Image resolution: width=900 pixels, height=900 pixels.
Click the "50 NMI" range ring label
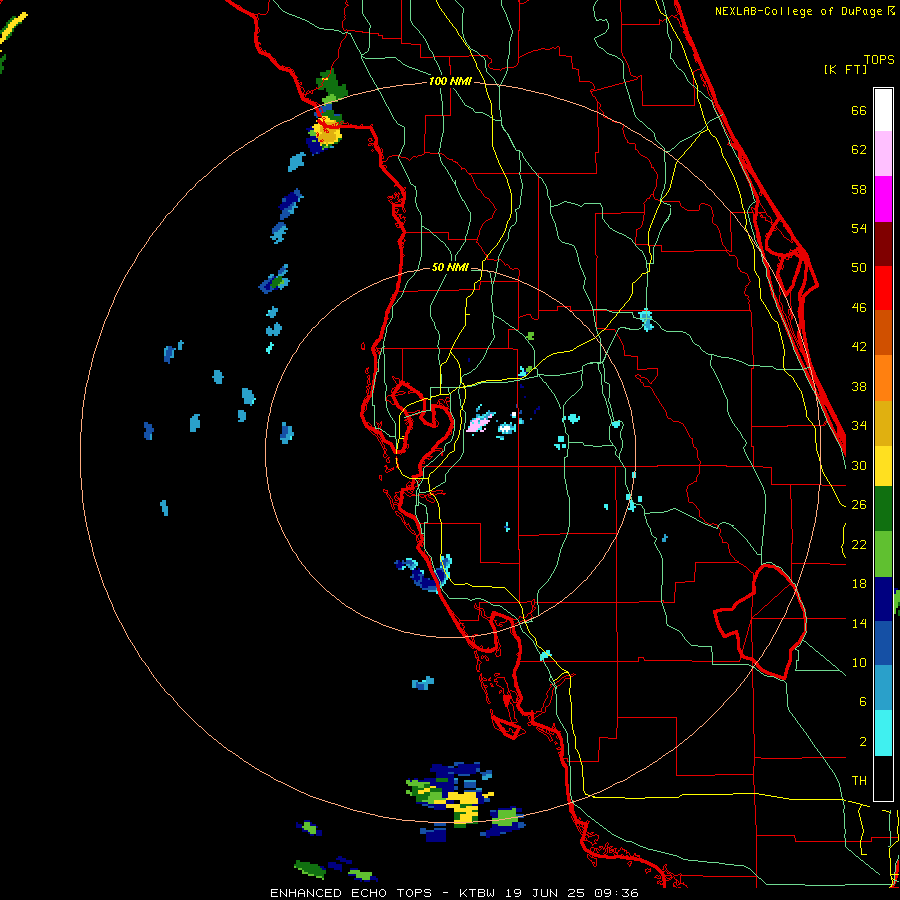pos(450,267)
